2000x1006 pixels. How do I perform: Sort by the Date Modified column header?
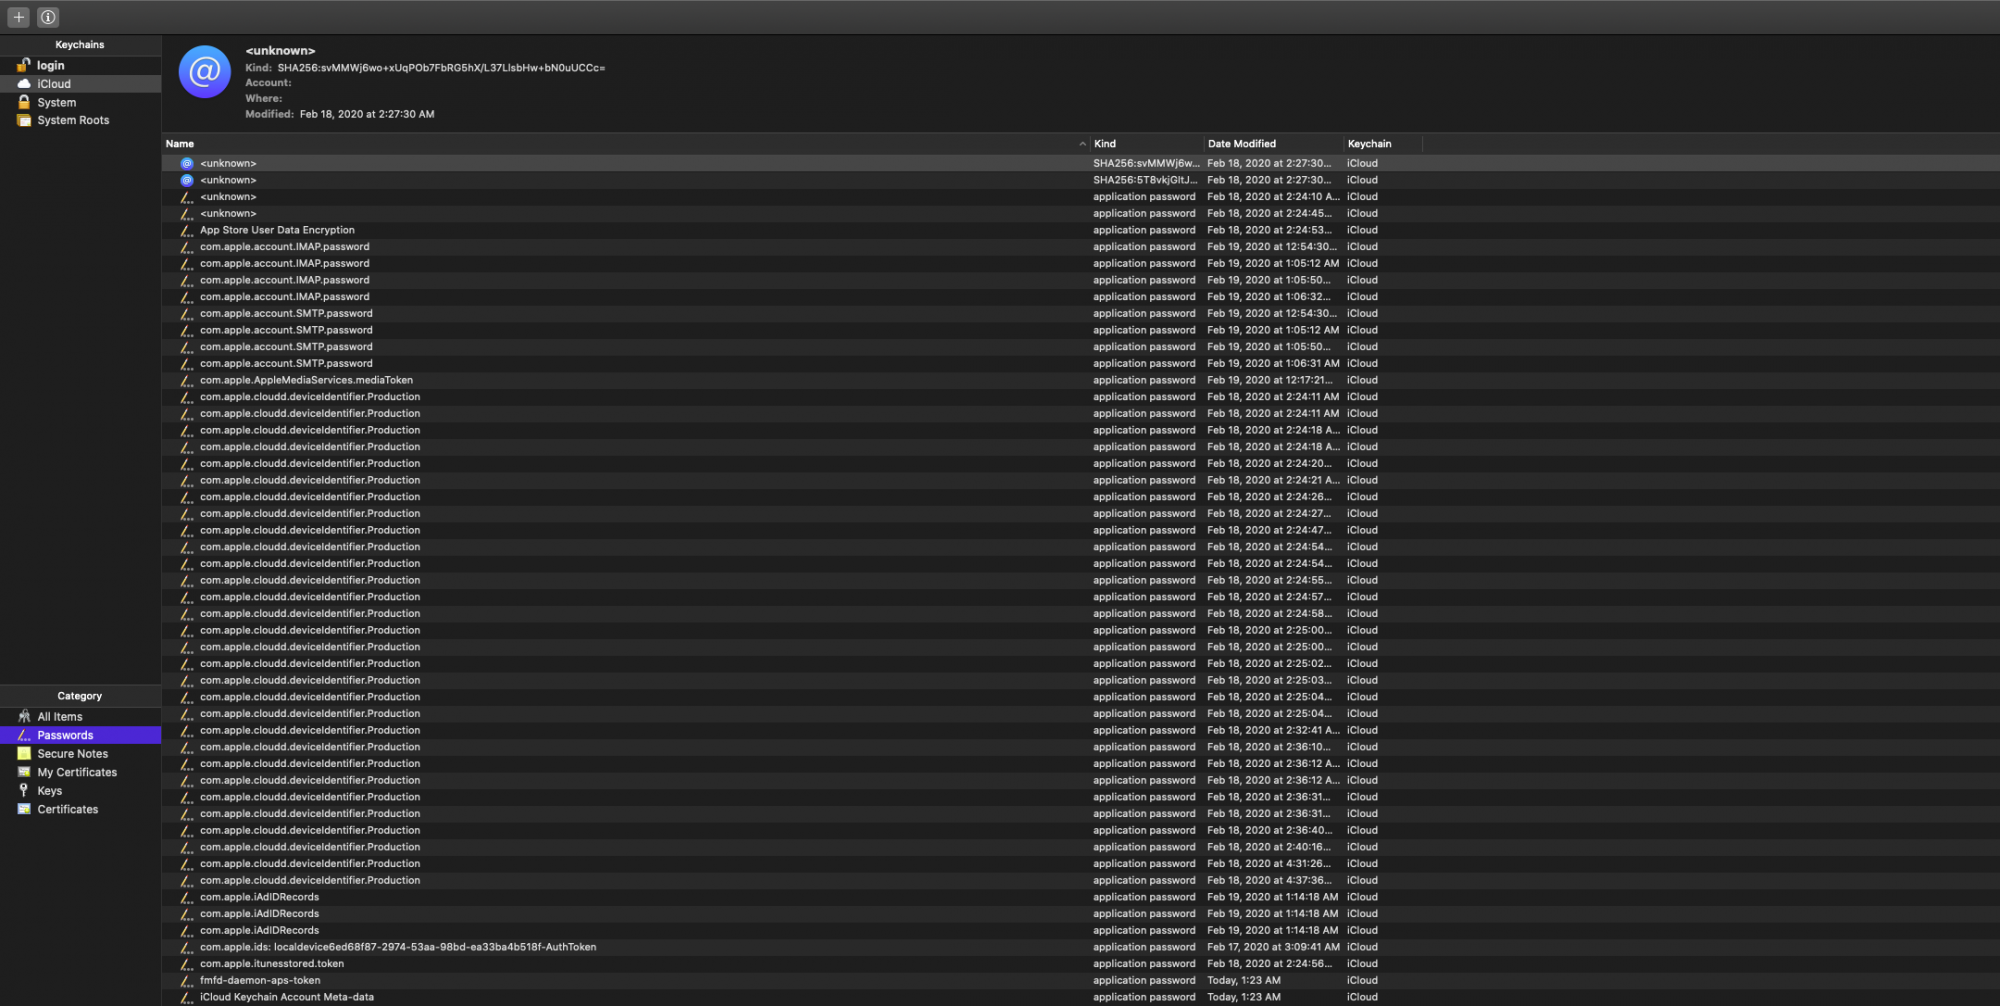click(x=1274, y=144)
